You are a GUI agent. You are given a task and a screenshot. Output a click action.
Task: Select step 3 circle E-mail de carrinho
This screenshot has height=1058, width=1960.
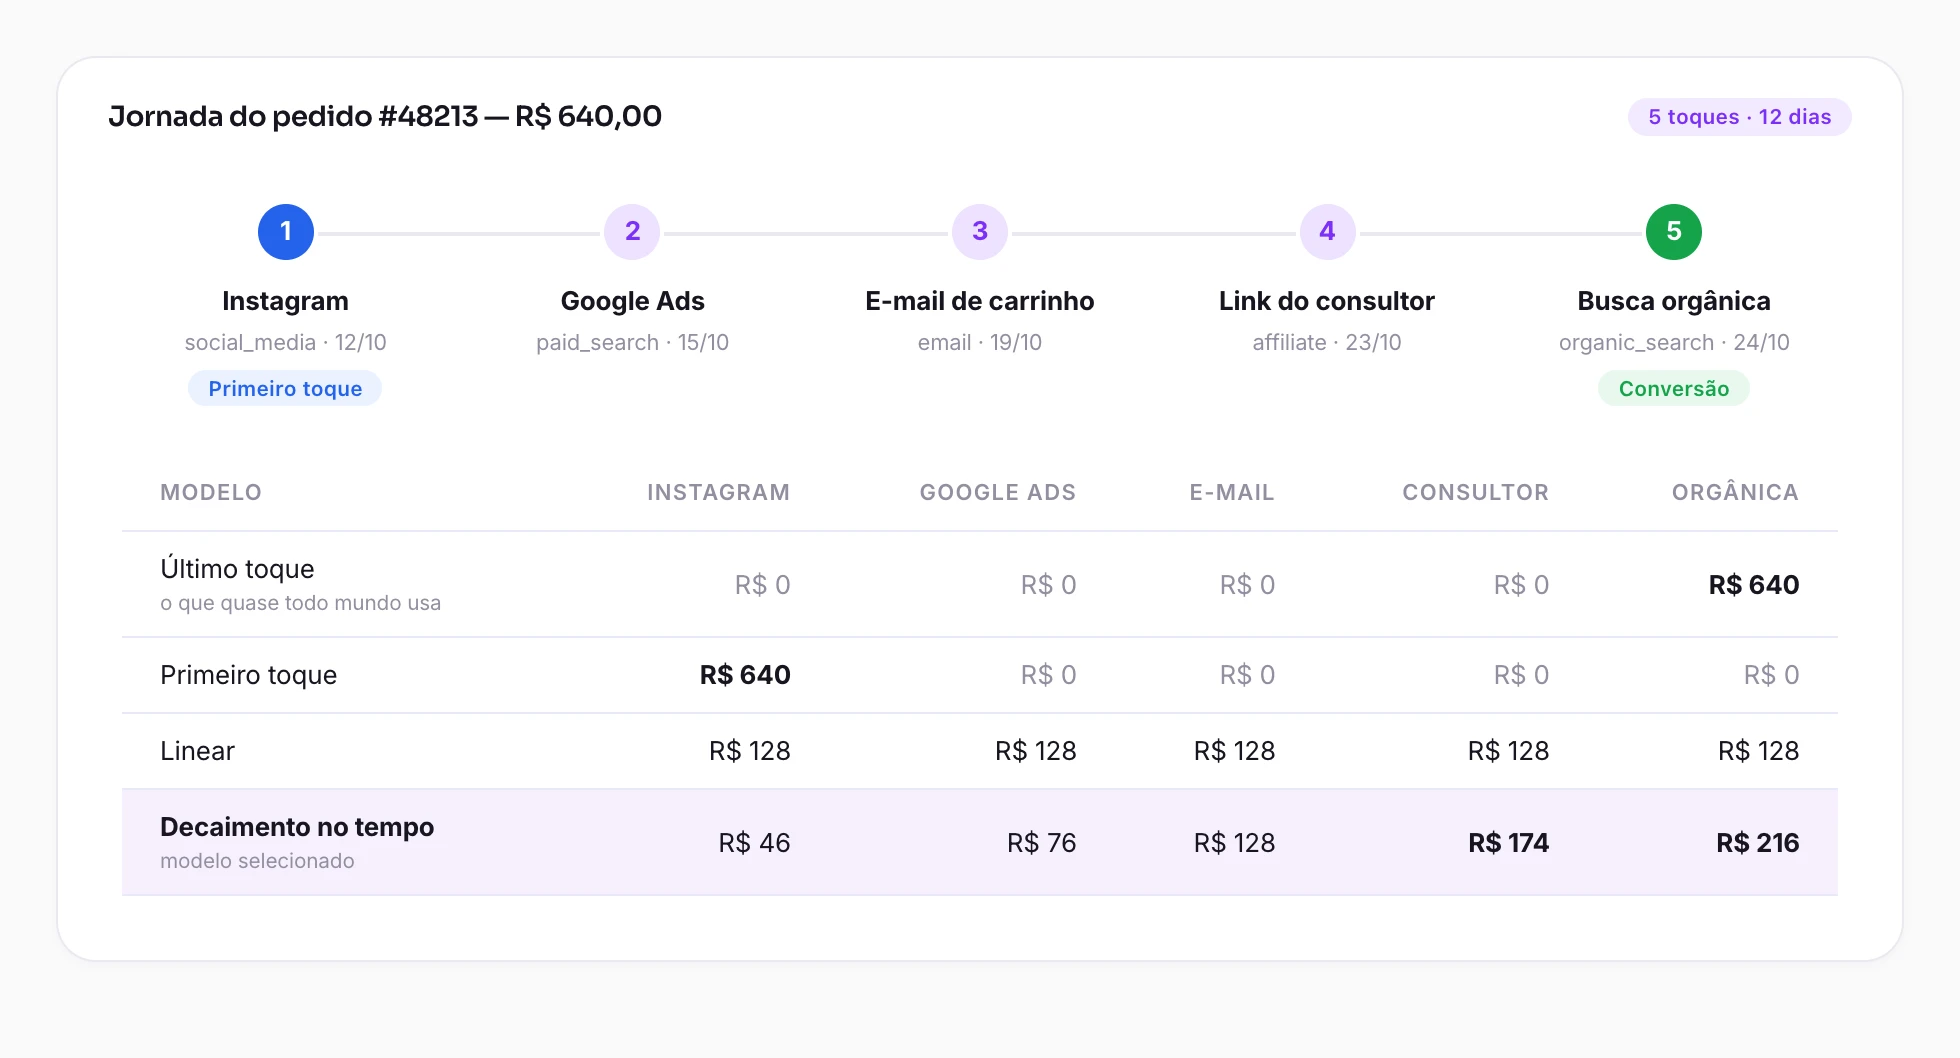pyautogui.click(x=980, y=232)
